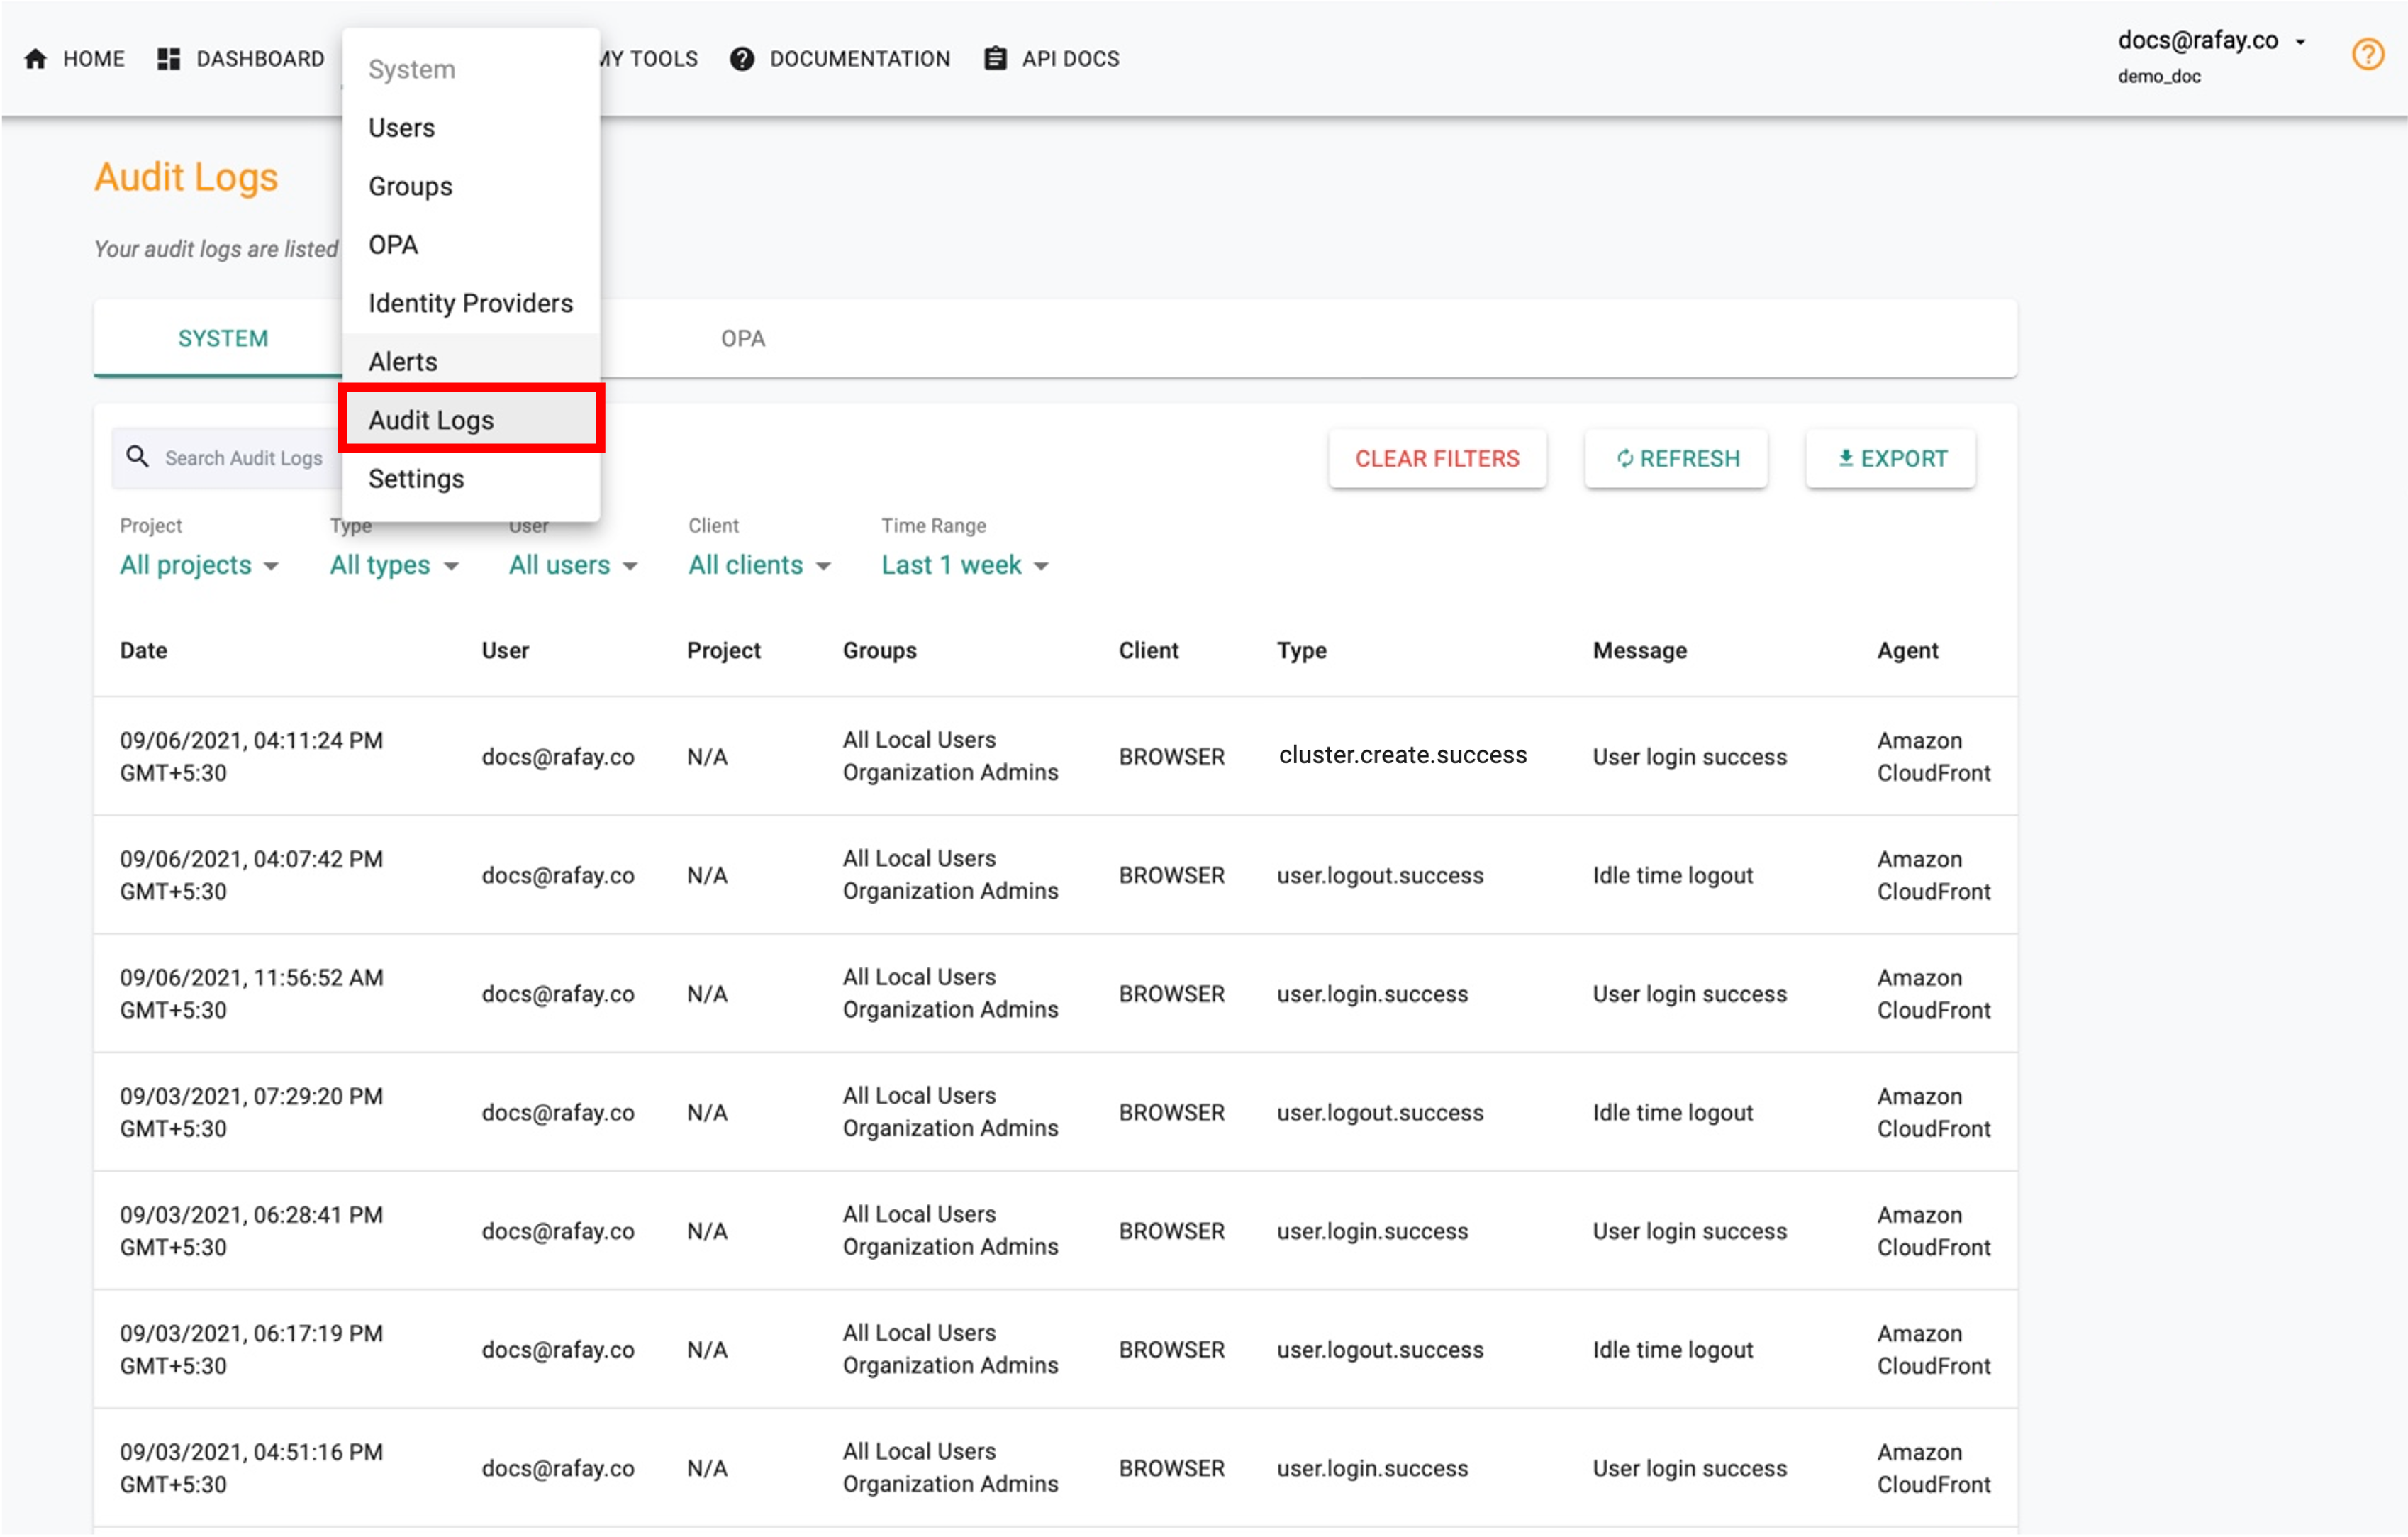Click the Home icon in top navigation
The height and width of the screenshot is (1537, 2408).
coord(36,59)
